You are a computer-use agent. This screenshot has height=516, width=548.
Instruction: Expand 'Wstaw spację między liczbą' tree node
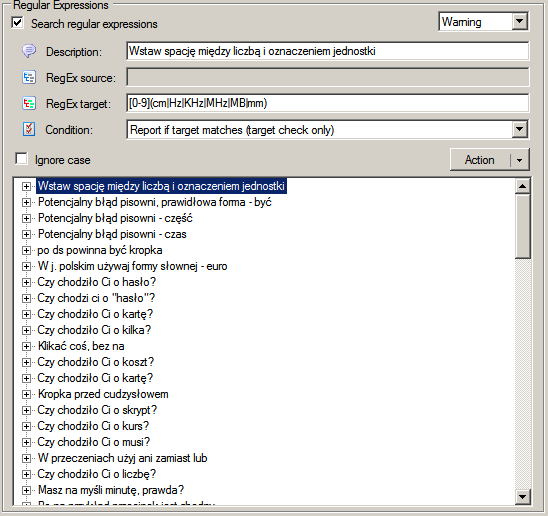pos(26,186)
